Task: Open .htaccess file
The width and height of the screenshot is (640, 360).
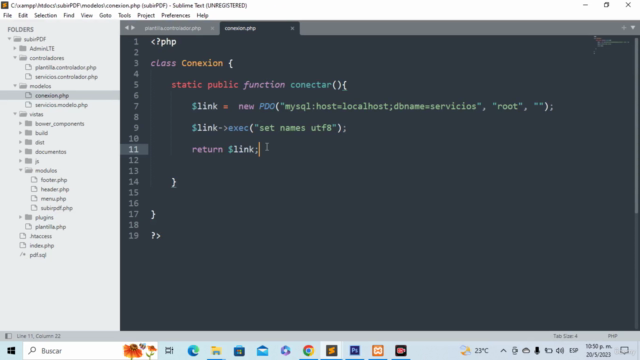Action: (x=40, y=236)
